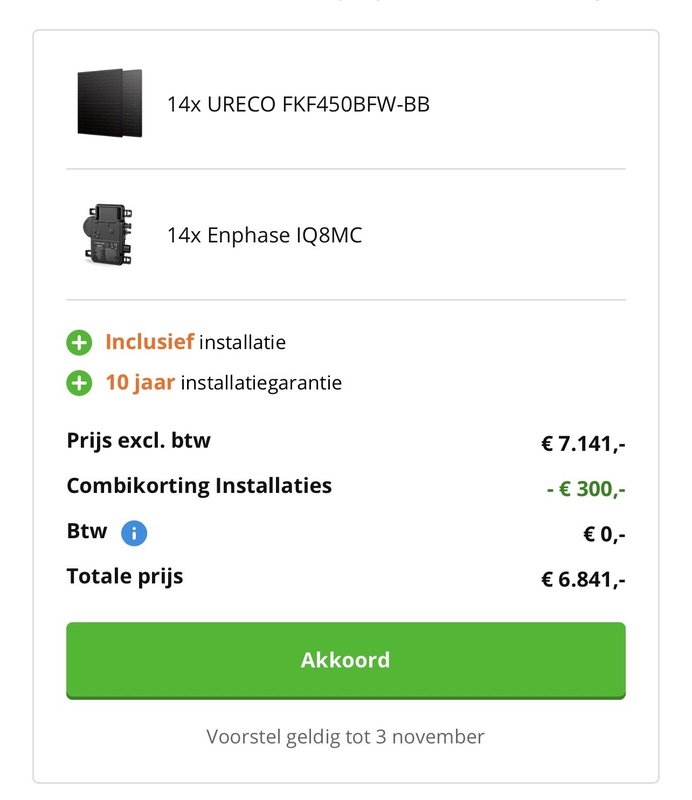Click the 14x URECO FKF450BFW-BB product name
This screenshot has width=692, height=800.
[298, 104]
